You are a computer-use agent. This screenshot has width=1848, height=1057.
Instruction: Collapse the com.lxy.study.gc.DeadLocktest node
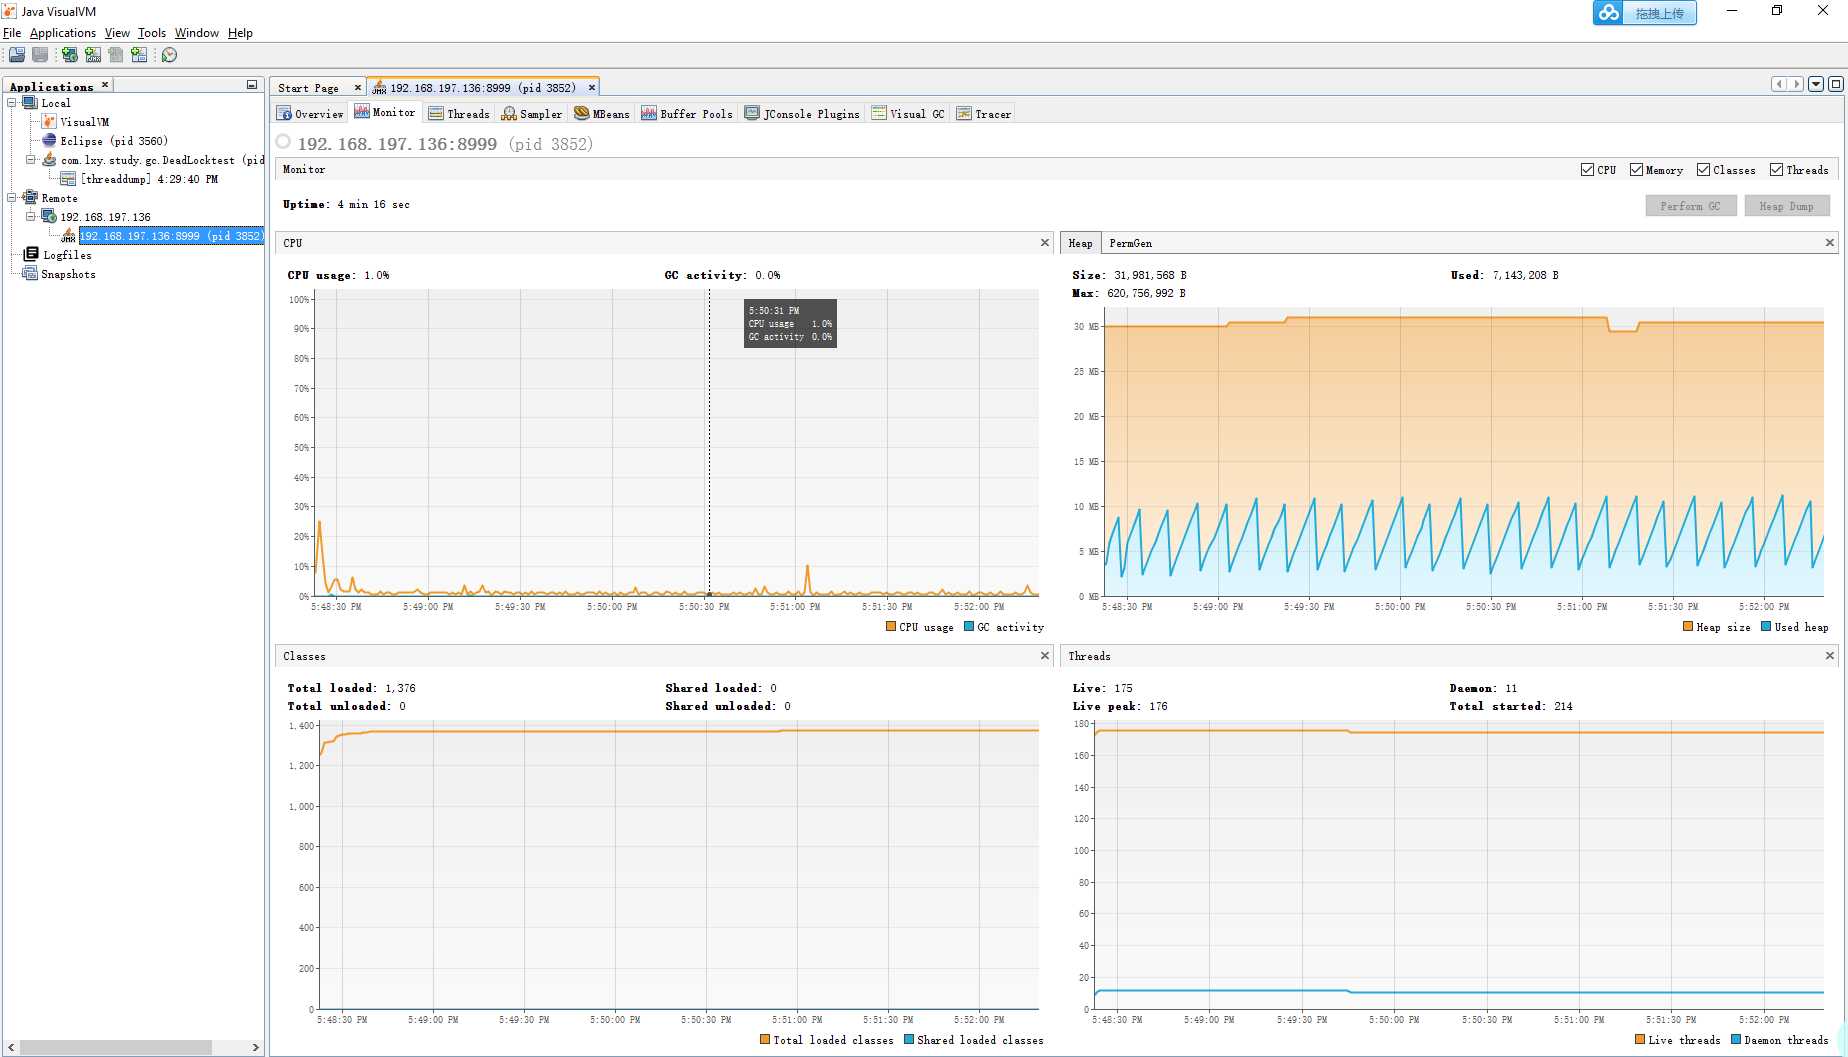pos(31,160)
